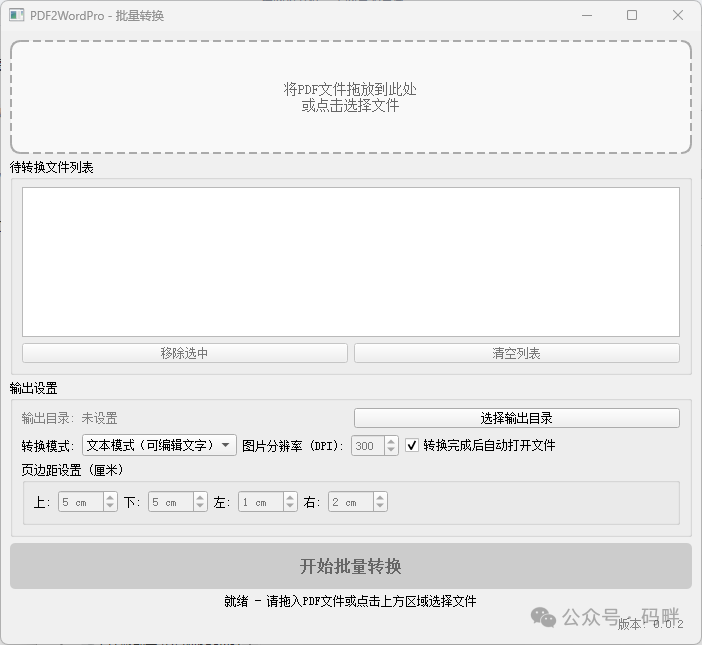Decrease the DPI value with down arrow
This screenshot has width=702, height=645.
pyautogui.click(x=391, y=451)
